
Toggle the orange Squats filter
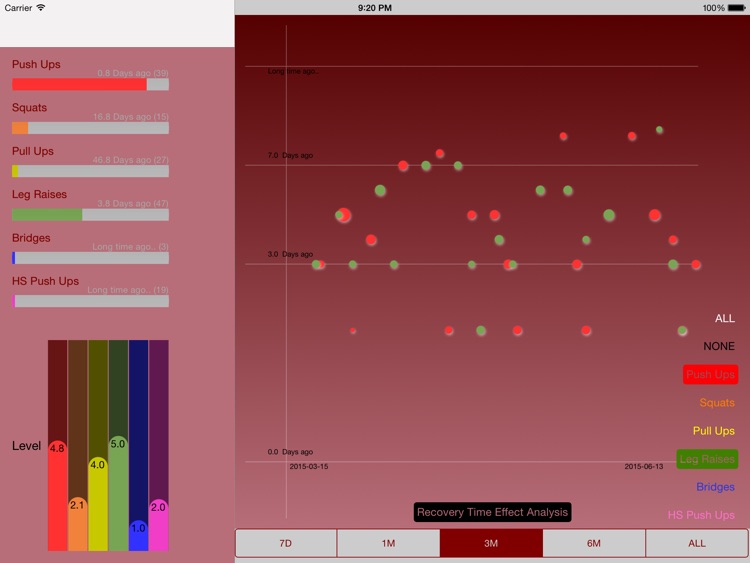pos(717,403)
